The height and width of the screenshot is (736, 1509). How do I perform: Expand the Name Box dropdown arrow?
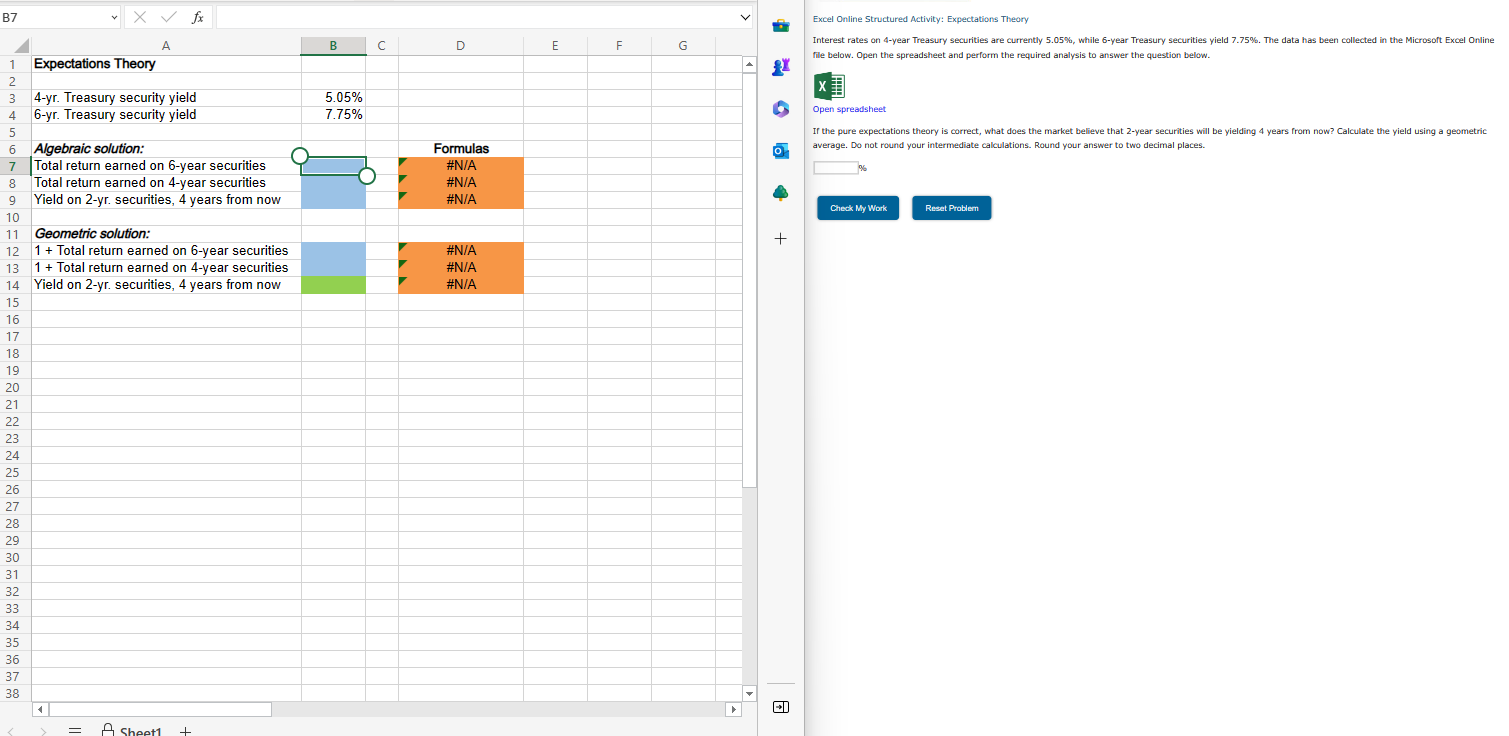(115, 17)
